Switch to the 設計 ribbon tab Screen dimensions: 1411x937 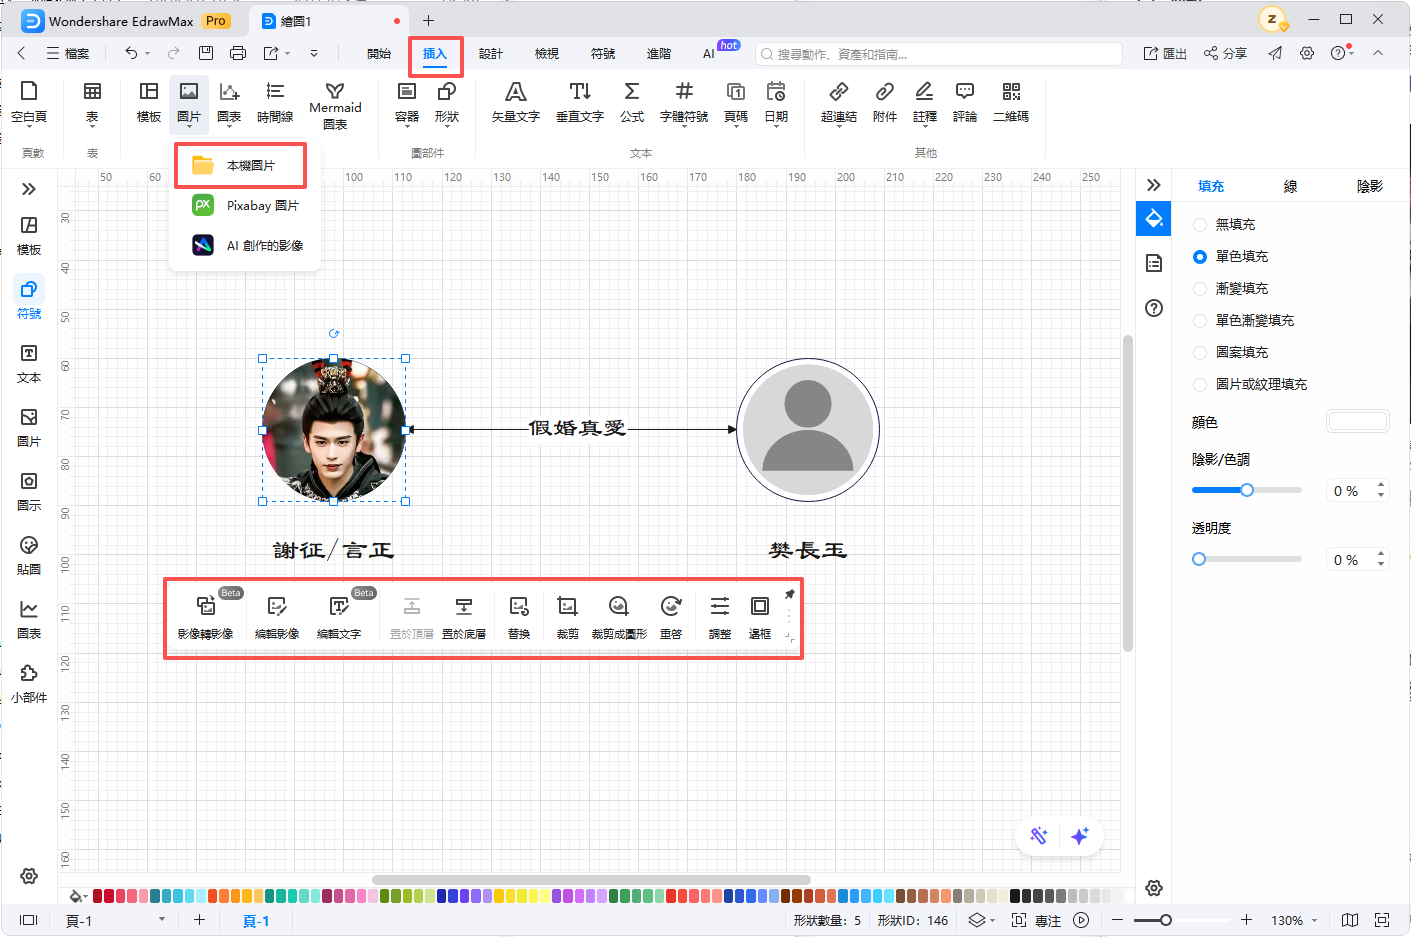coord(490,54)
